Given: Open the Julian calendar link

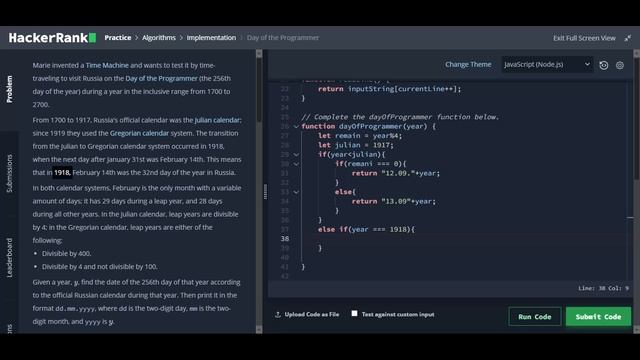Looking at the screenshot, I should [218, 120].
